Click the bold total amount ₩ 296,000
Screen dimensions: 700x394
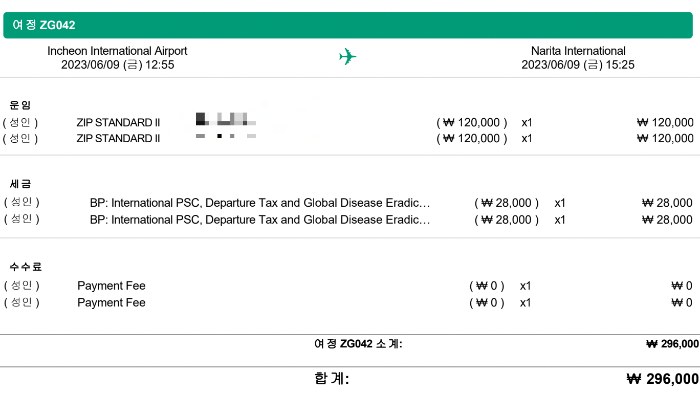point(662,379)
